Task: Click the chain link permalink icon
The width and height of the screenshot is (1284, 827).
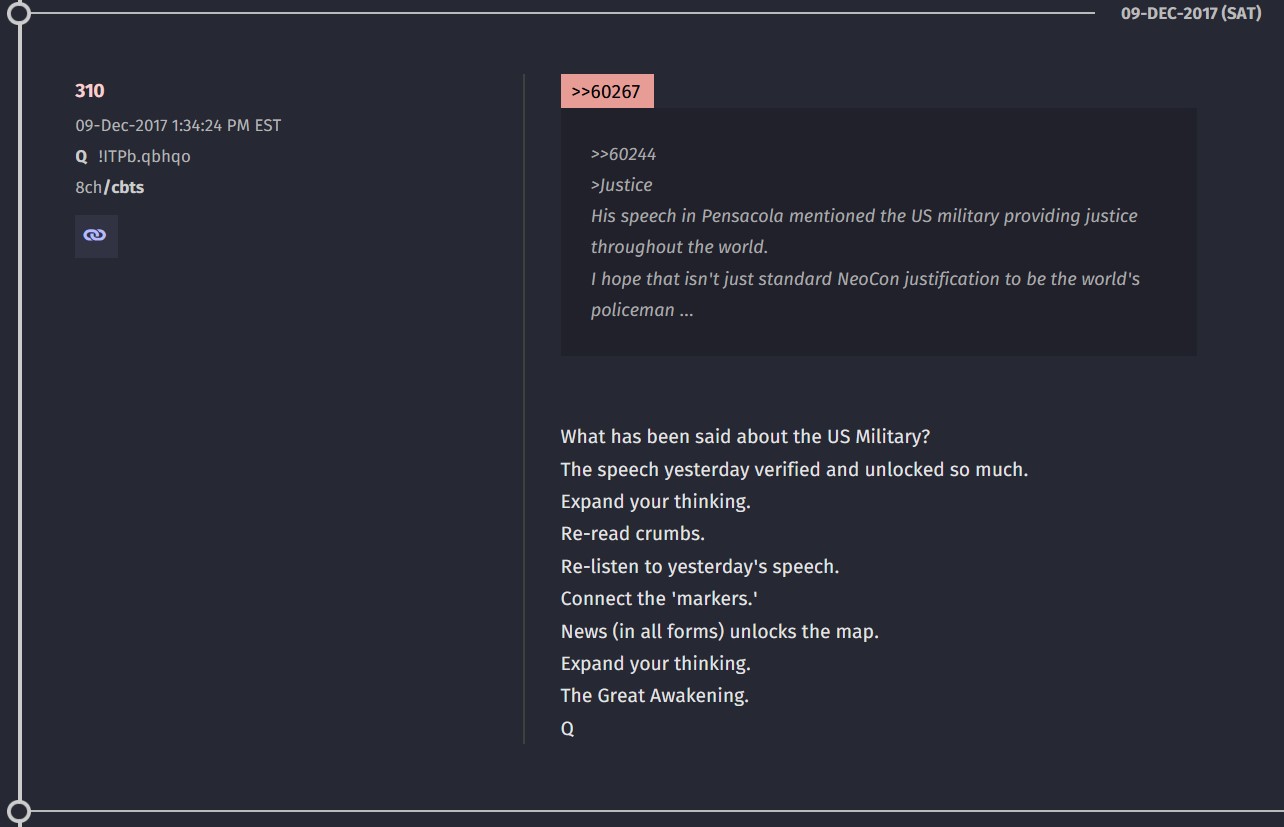Action: coord(96,236)
